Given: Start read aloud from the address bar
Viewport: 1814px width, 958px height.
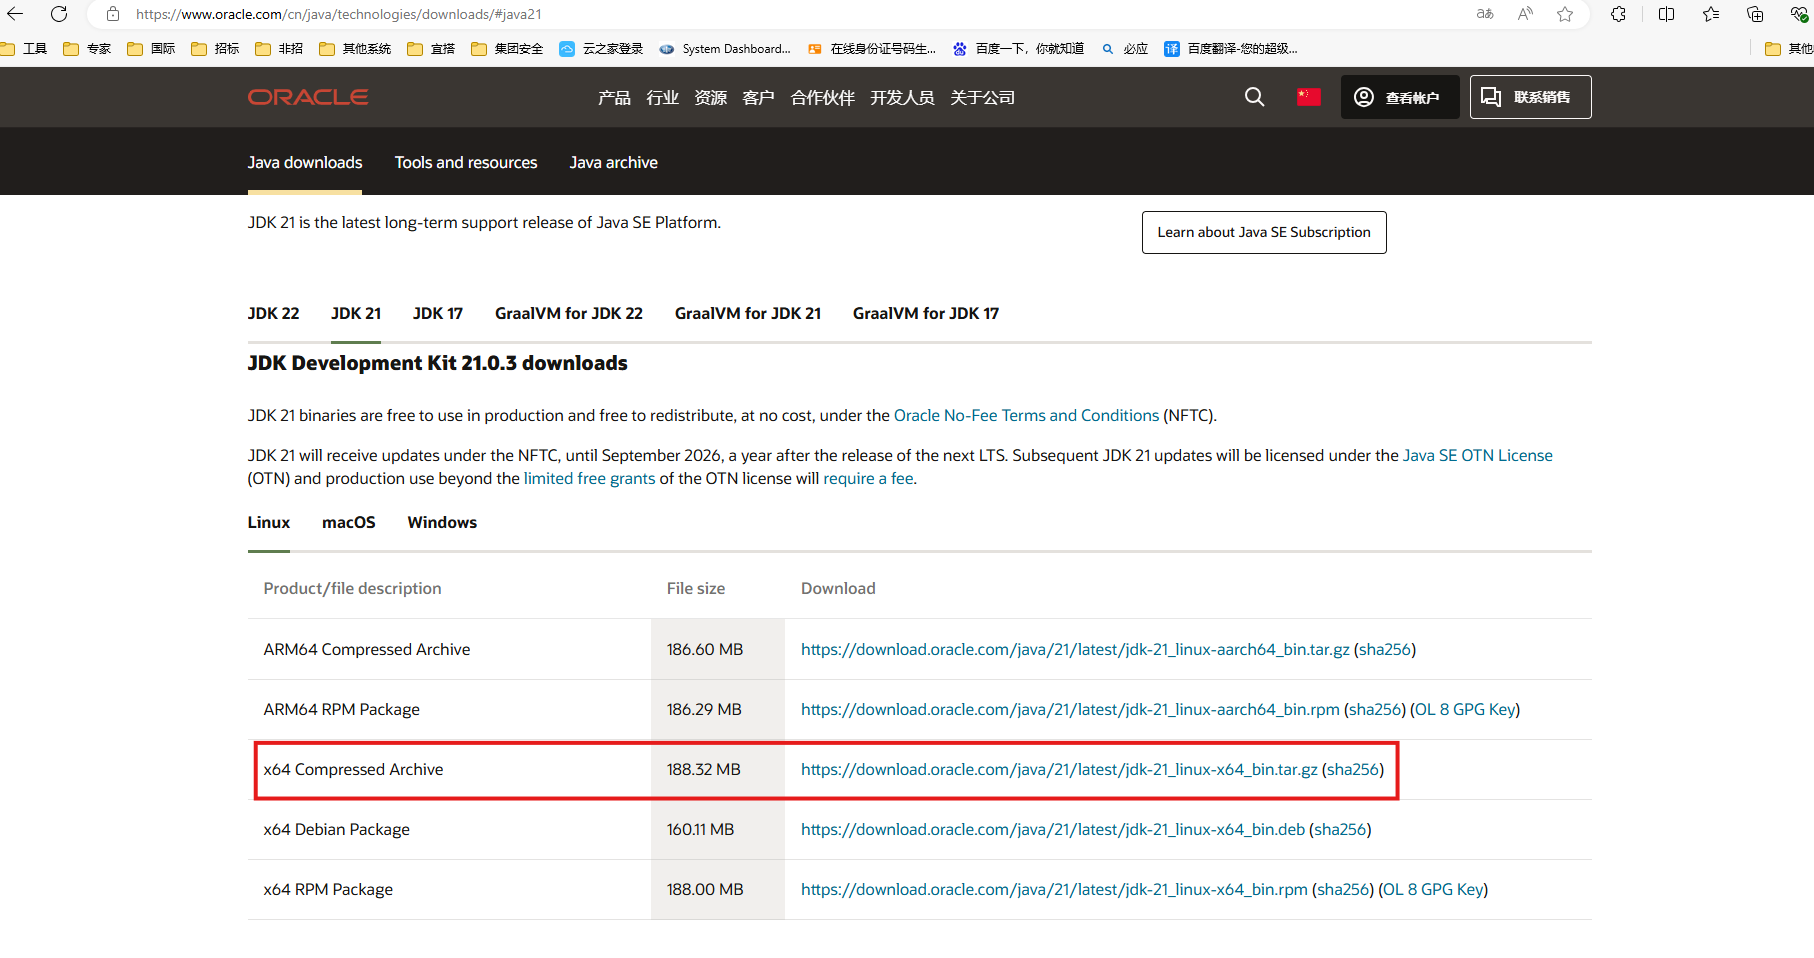Looking at the screenshot, I should click(x=1525, y=14).
